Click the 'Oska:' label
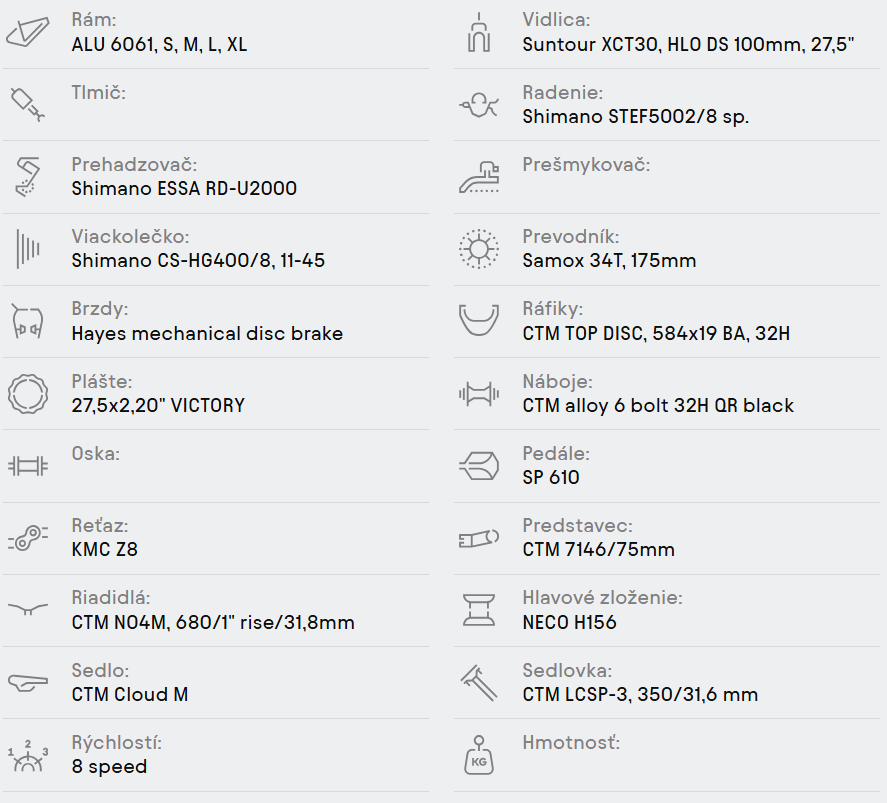Viewport: 887px width, 803px height. pyautogui.click(x=96, y=454)
